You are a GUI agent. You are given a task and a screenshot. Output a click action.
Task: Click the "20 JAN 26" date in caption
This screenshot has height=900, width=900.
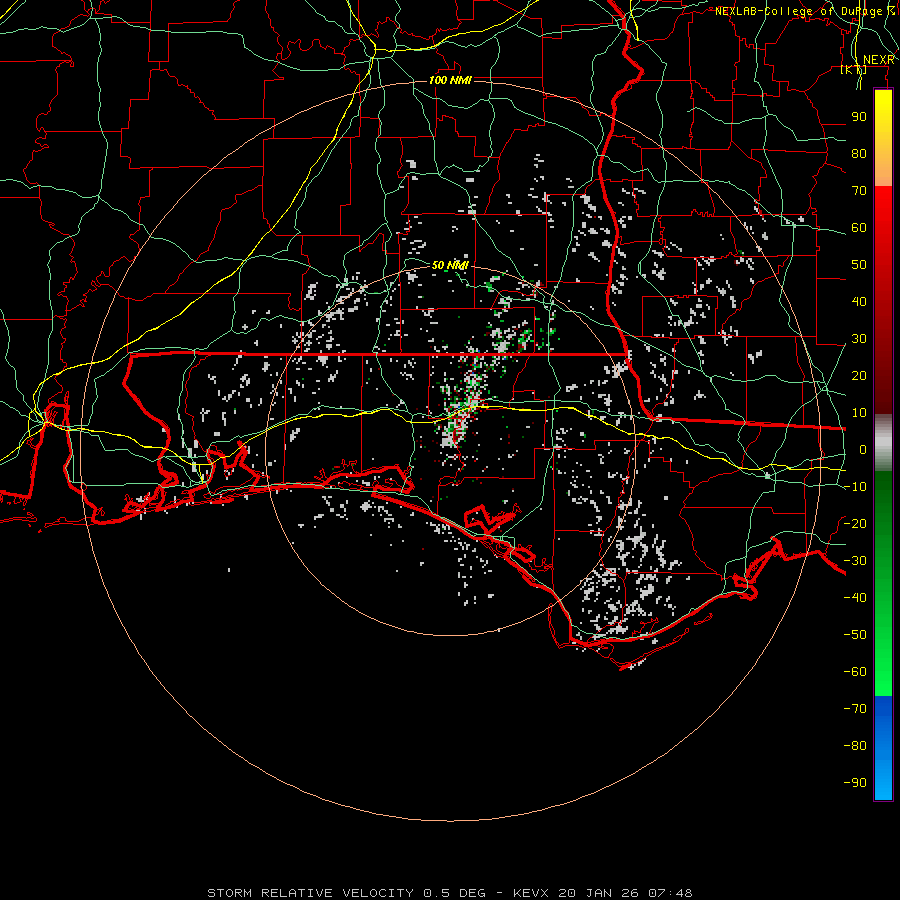pos(599,893)
